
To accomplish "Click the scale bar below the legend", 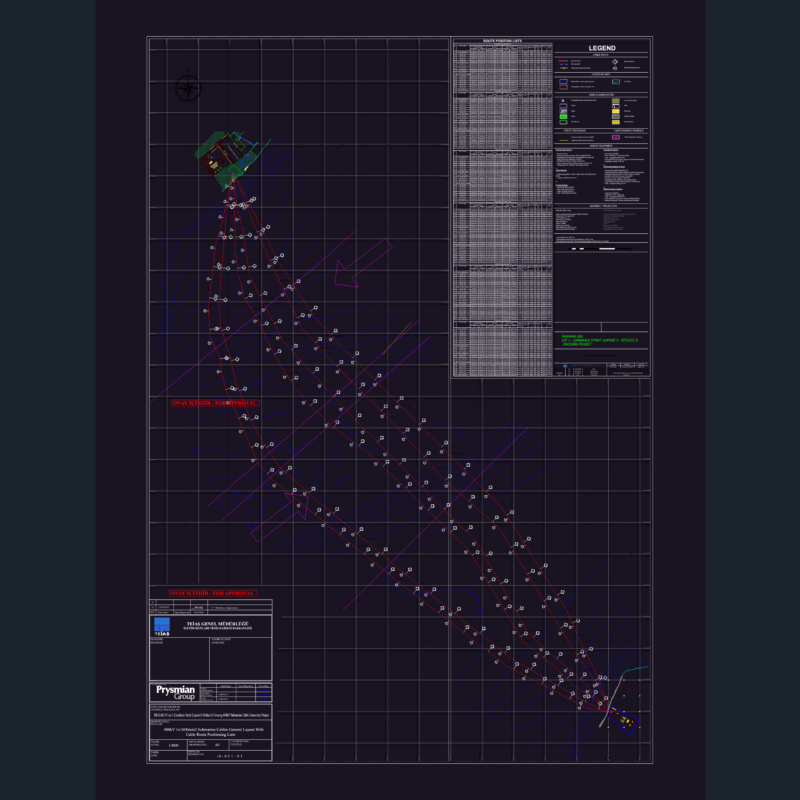I will click(600, 249).
